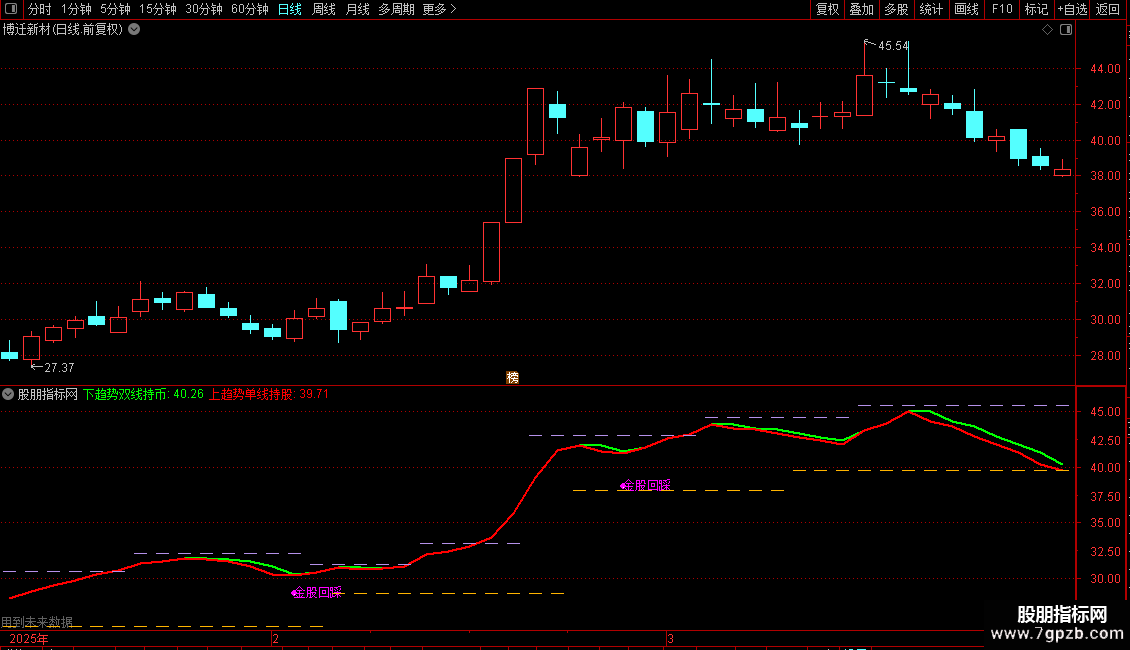Click the 用到未来数据 warning text
Viewport: 1130px width, 650px height.
click(x=37, y=622)
